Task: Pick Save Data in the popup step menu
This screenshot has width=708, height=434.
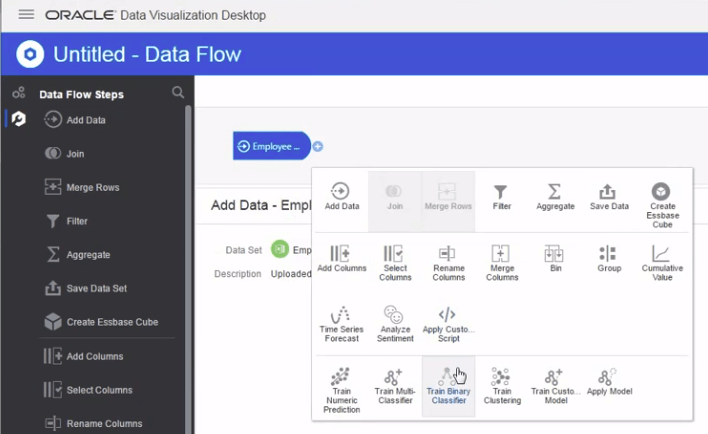Action: pyautogui.click(x=609, y=197)
